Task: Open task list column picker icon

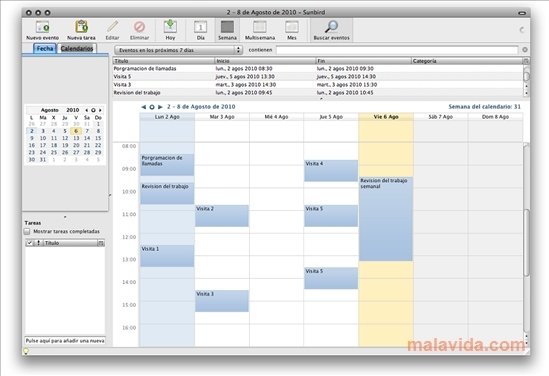Action: tap(101, 243)
